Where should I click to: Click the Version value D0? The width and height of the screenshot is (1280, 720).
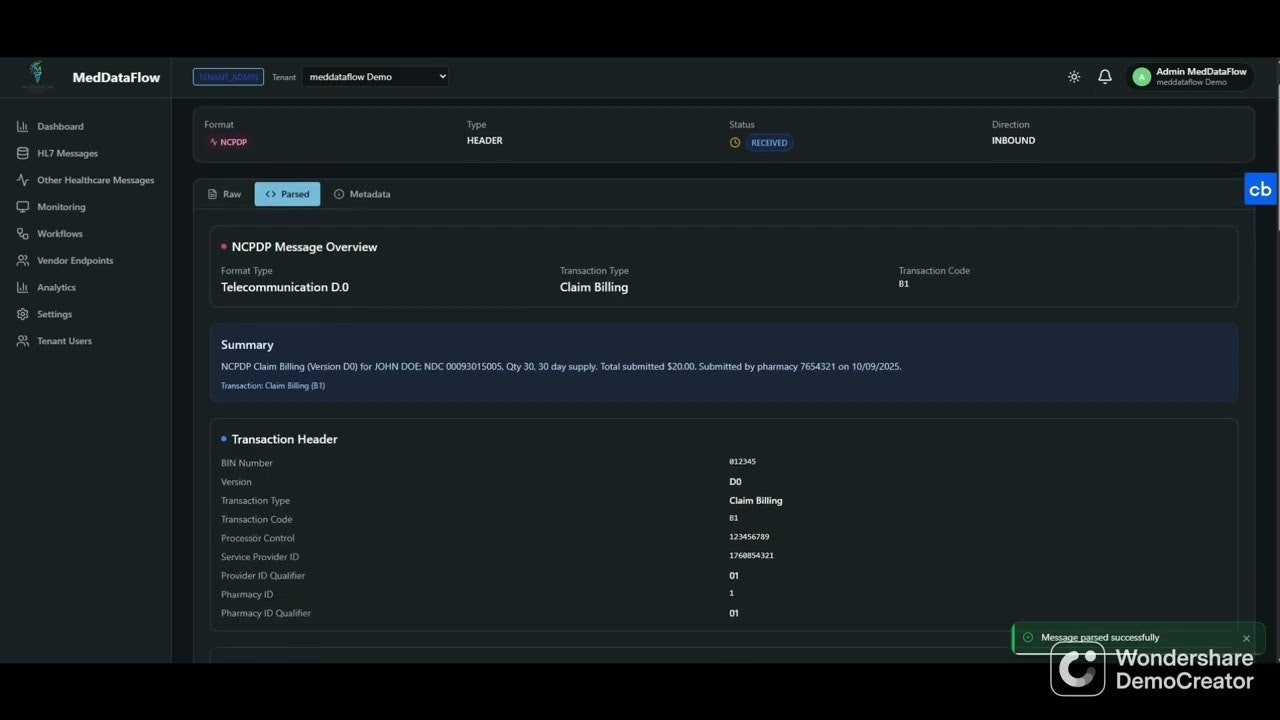tap(735, 482)
